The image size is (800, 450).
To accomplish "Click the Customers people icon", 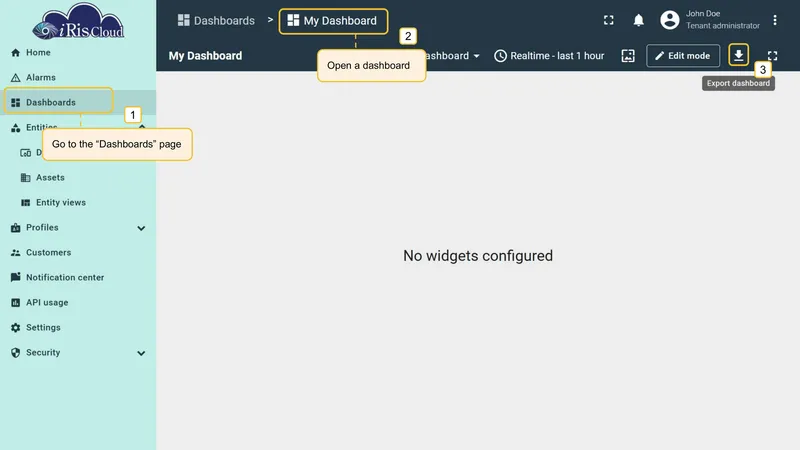I will pyautogui.click(x=16, y=253).
